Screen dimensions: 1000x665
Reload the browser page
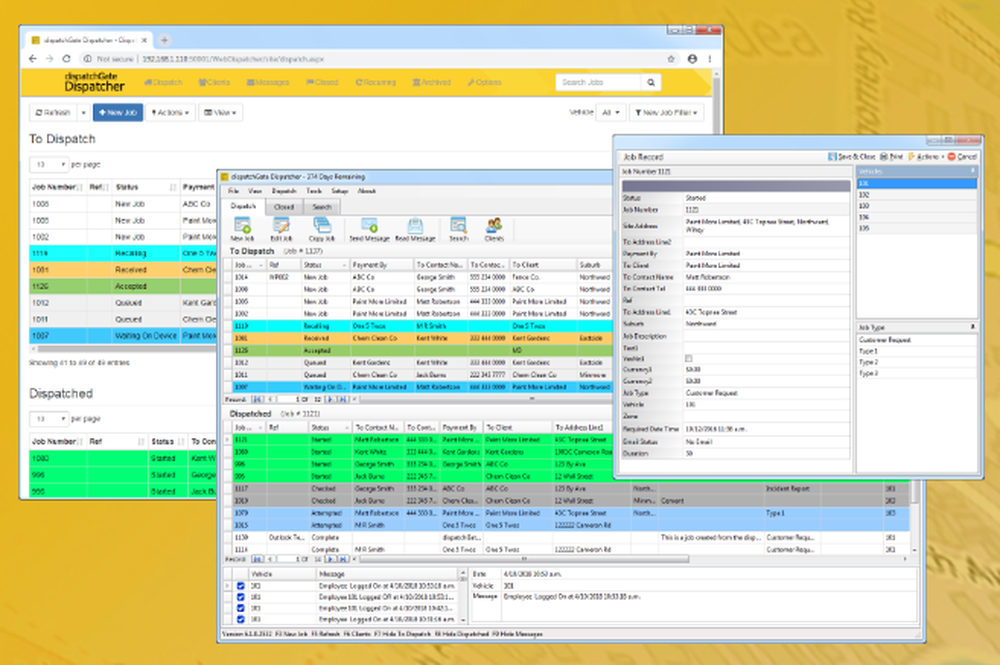click(66, 59)
